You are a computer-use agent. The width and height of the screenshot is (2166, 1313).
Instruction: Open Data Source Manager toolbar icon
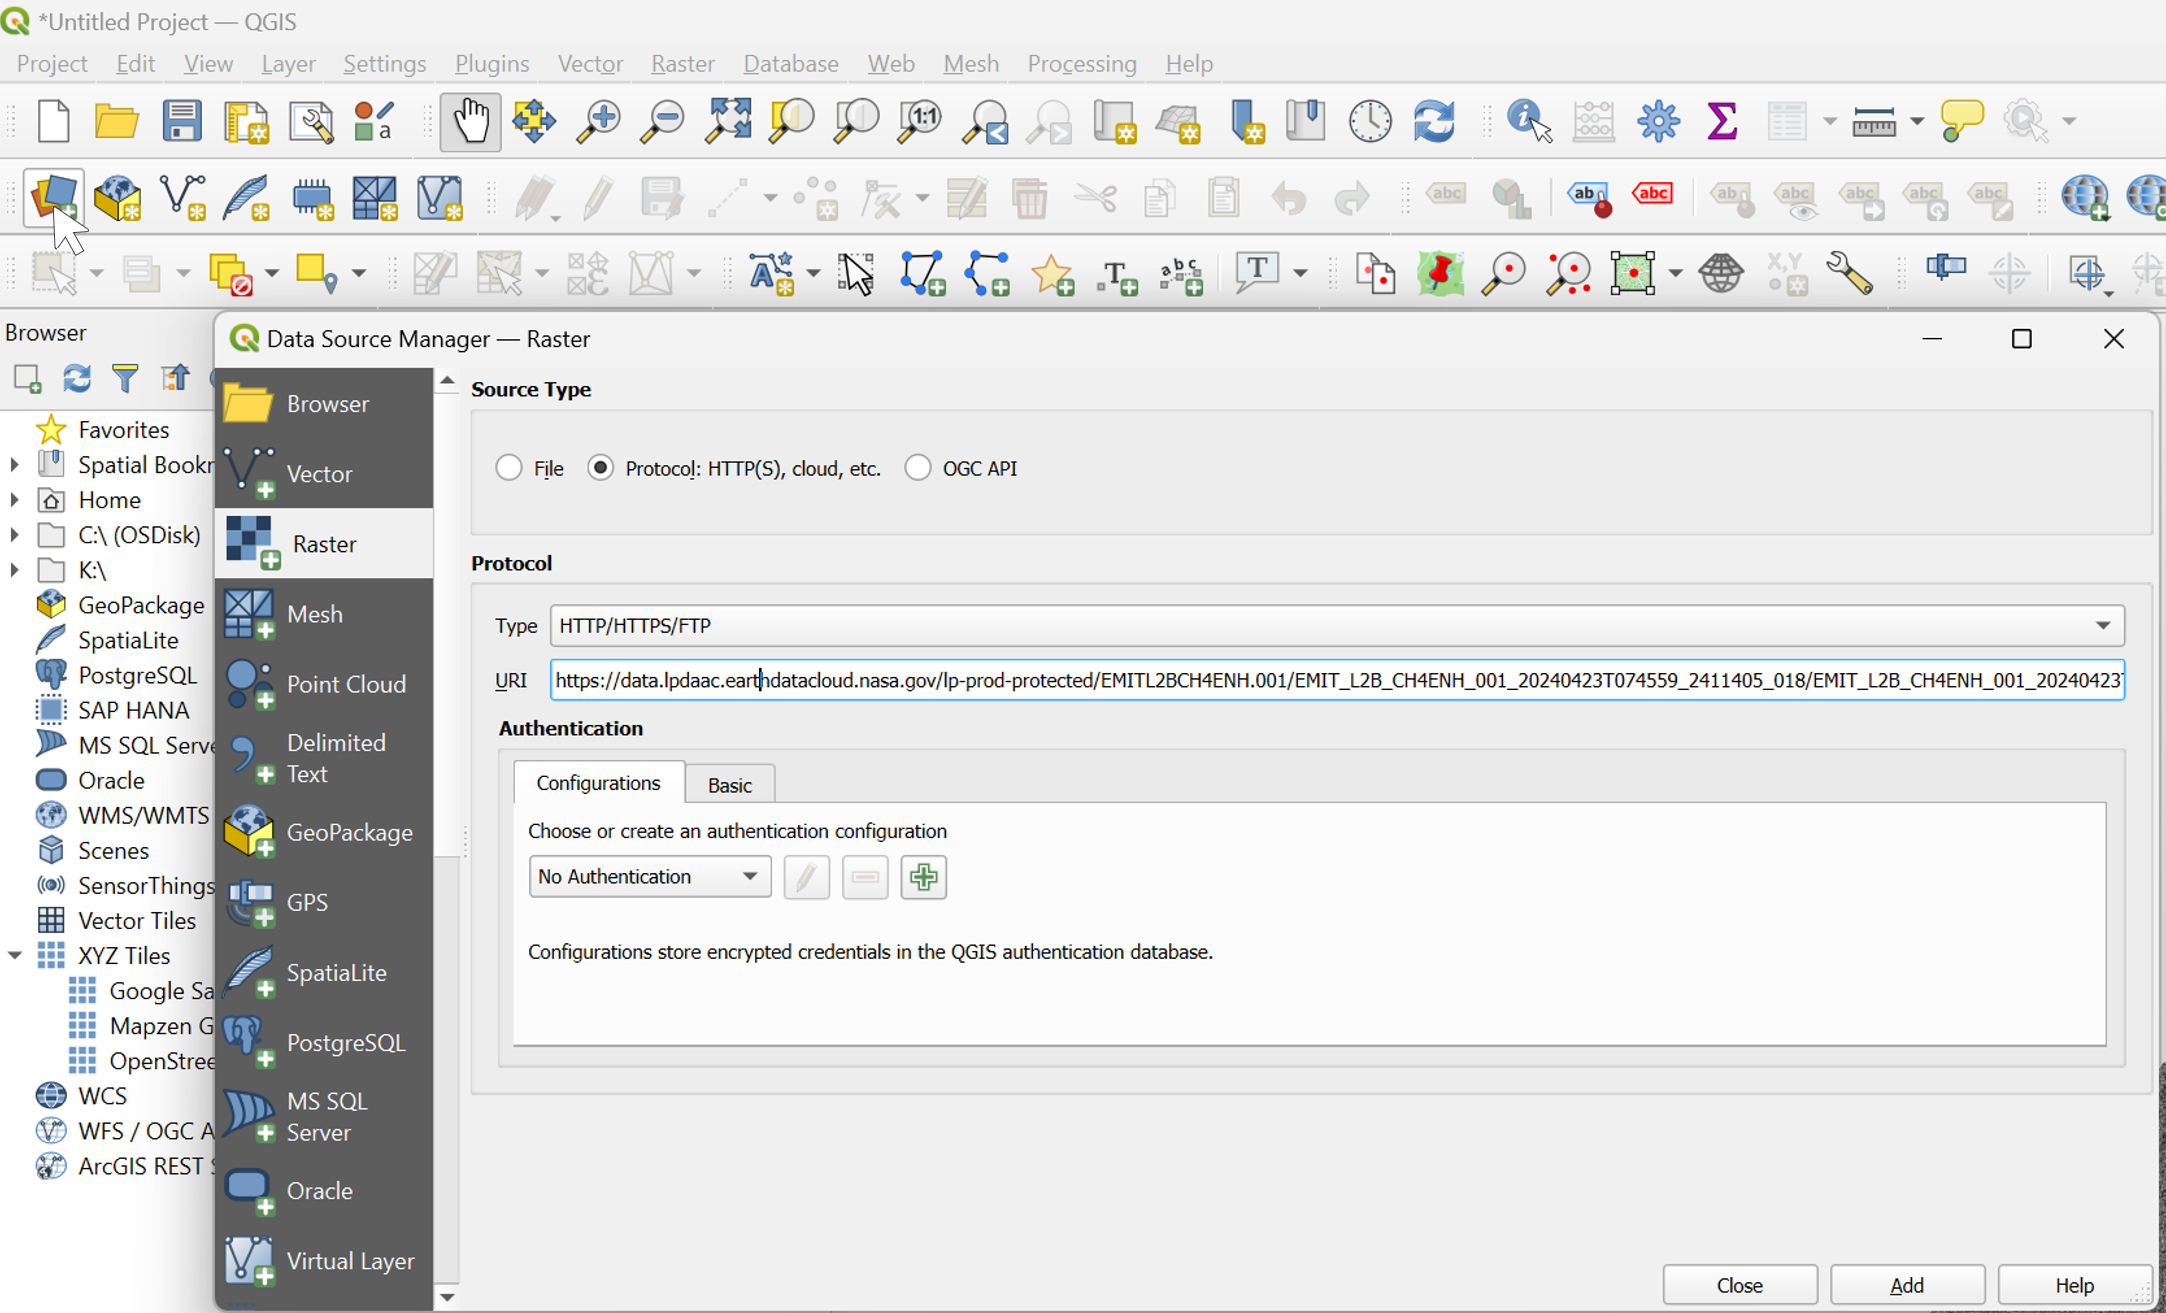pos(53,197)
